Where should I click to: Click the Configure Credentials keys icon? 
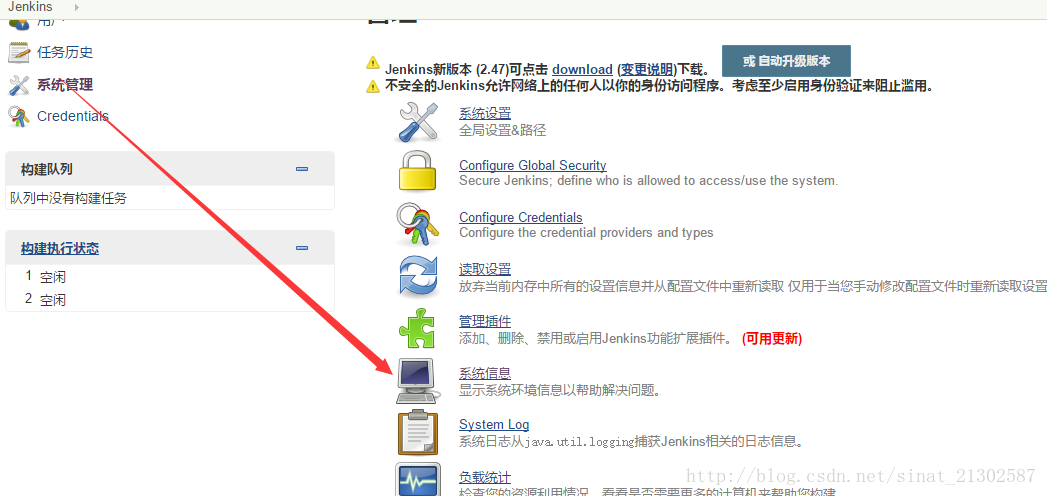point(418,224)
